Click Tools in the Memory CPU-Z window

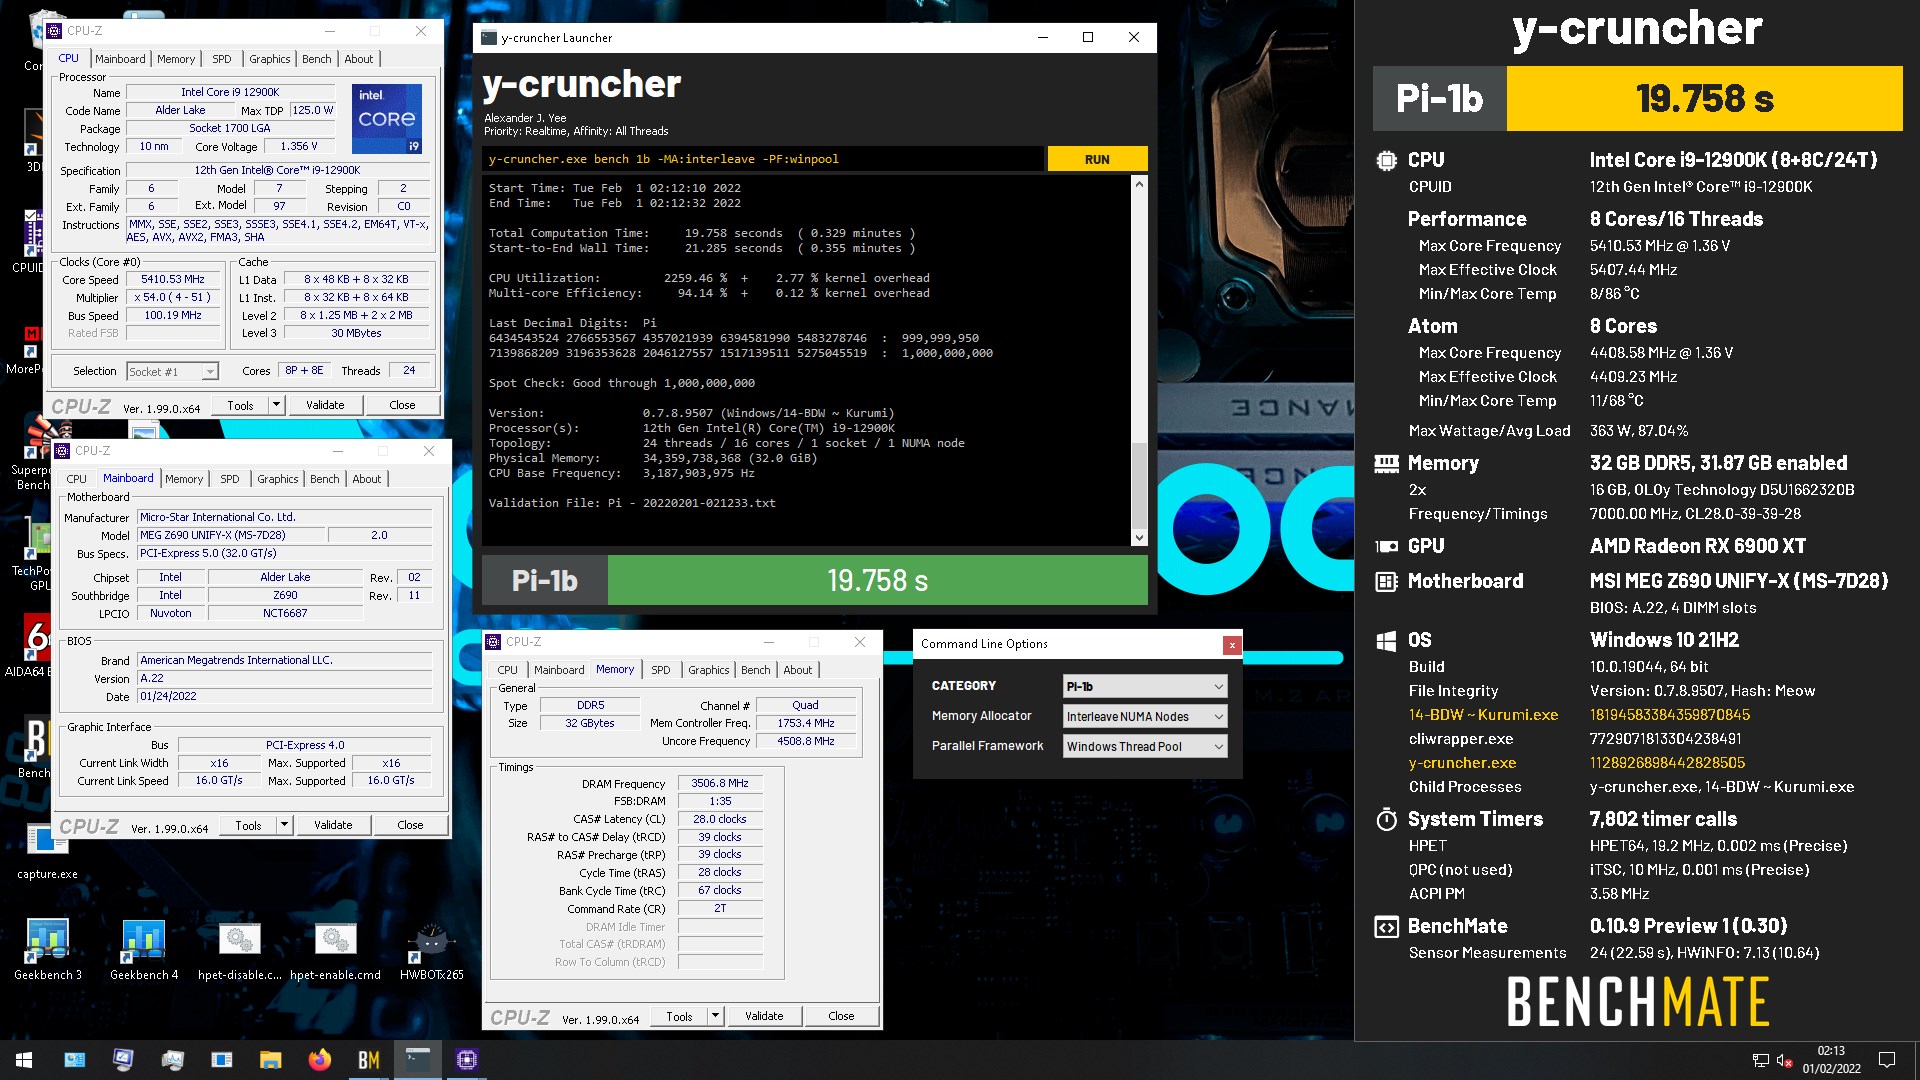pos(679,1016)
